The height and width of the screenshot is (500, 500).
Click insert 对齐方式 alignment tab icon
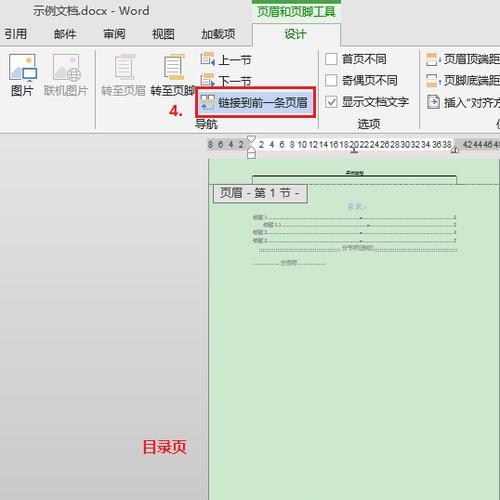coord(433,102)
